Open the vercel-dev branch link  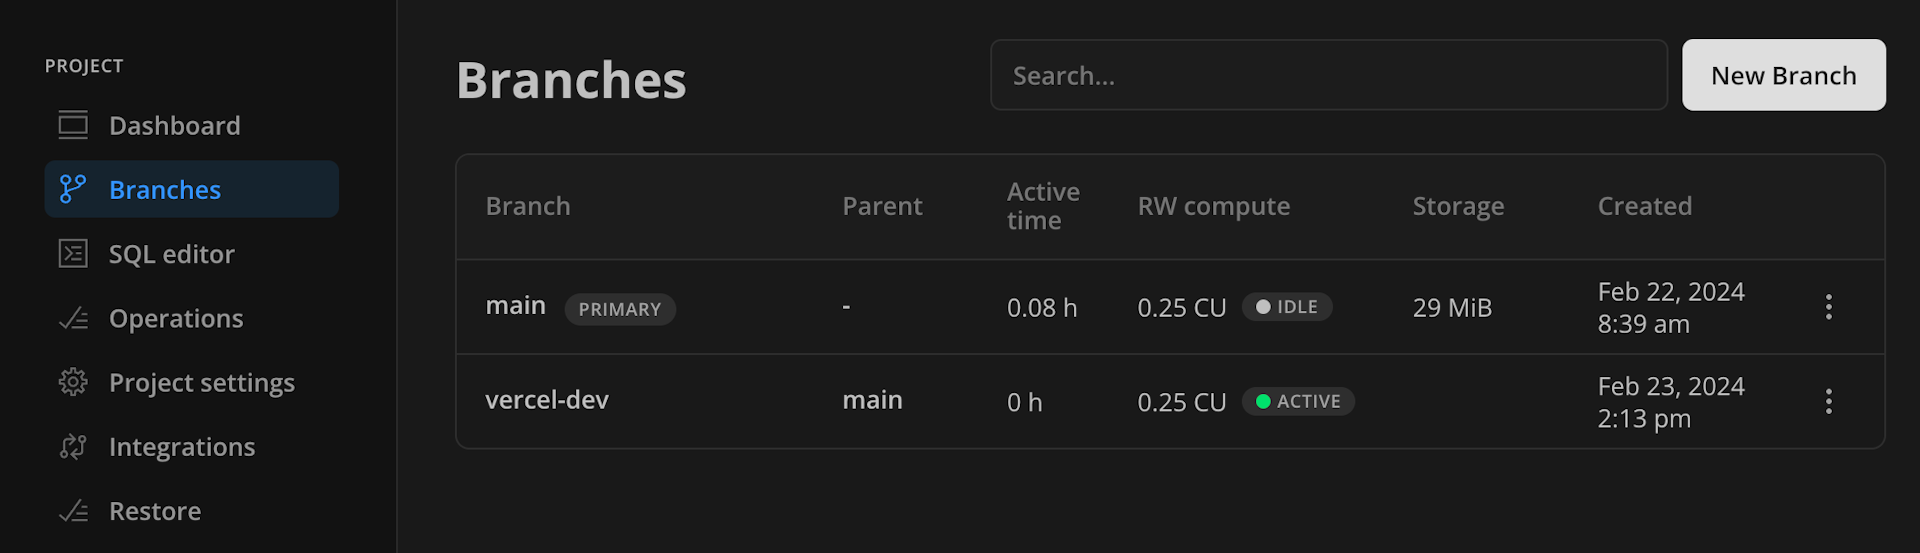(547, 400)
